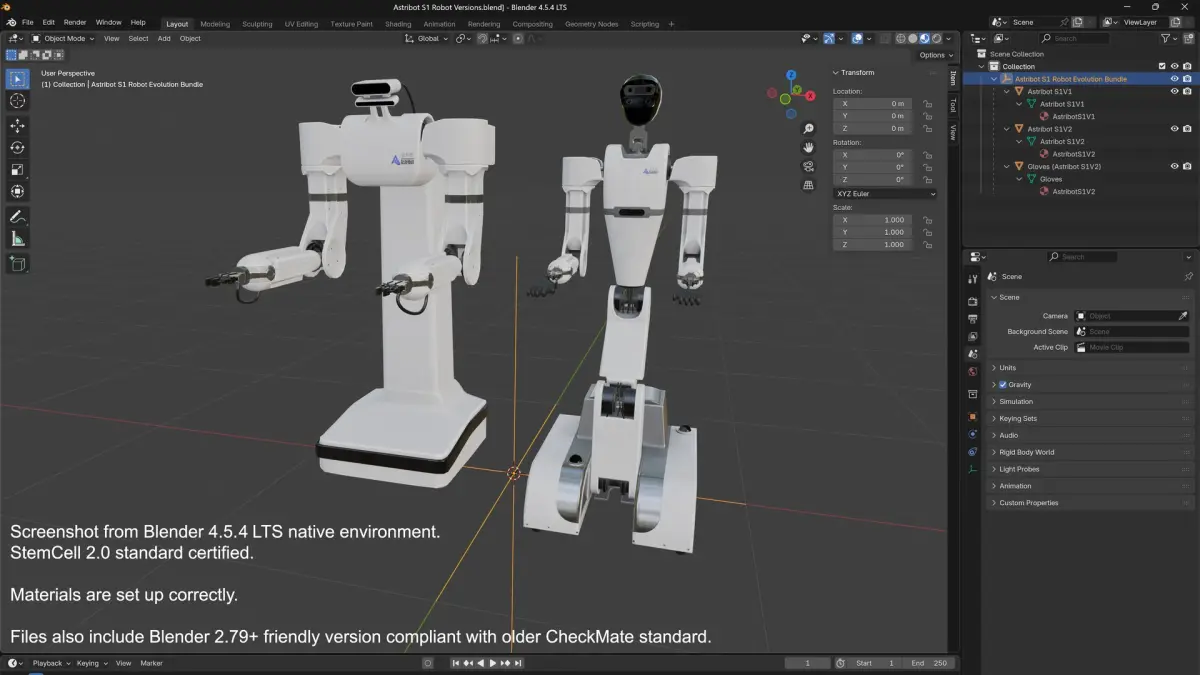
Task: Disable render for Astribot S1 Robot Evolution Bundle
Action: click(x=1187, y=79)
